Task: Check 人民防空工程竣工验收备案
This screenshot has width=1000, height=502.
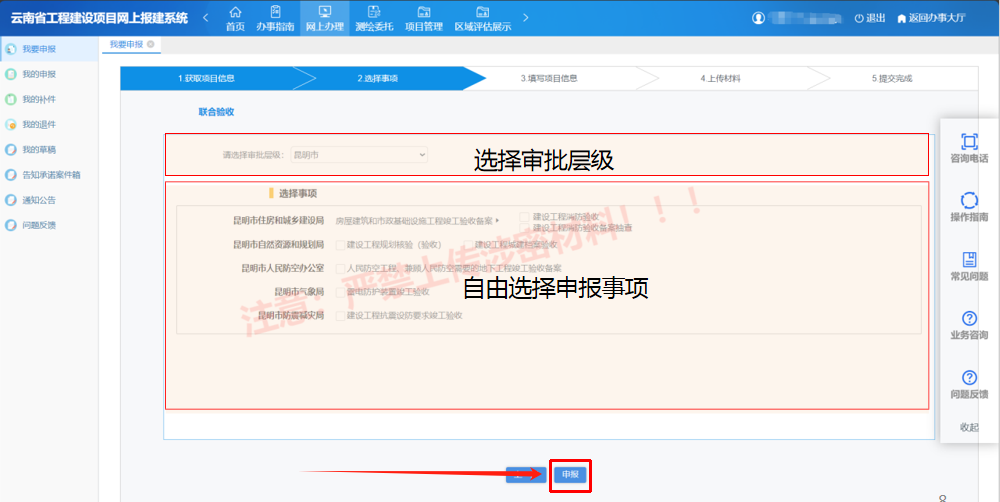Action: click(x=340, y=269)
